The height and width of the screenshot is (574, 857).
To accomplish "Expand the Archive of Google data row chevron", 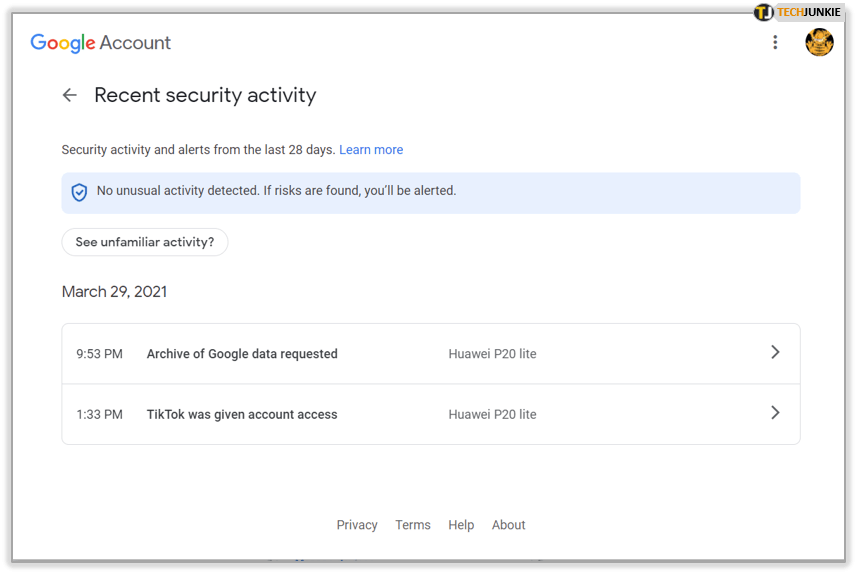I will 775,353.
